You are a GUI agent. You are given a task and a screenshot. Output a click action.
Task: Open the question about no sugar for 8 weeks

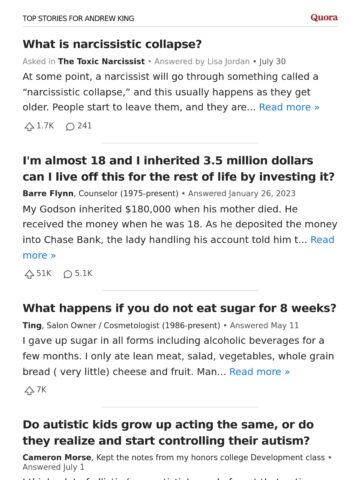tap(179, 308)
